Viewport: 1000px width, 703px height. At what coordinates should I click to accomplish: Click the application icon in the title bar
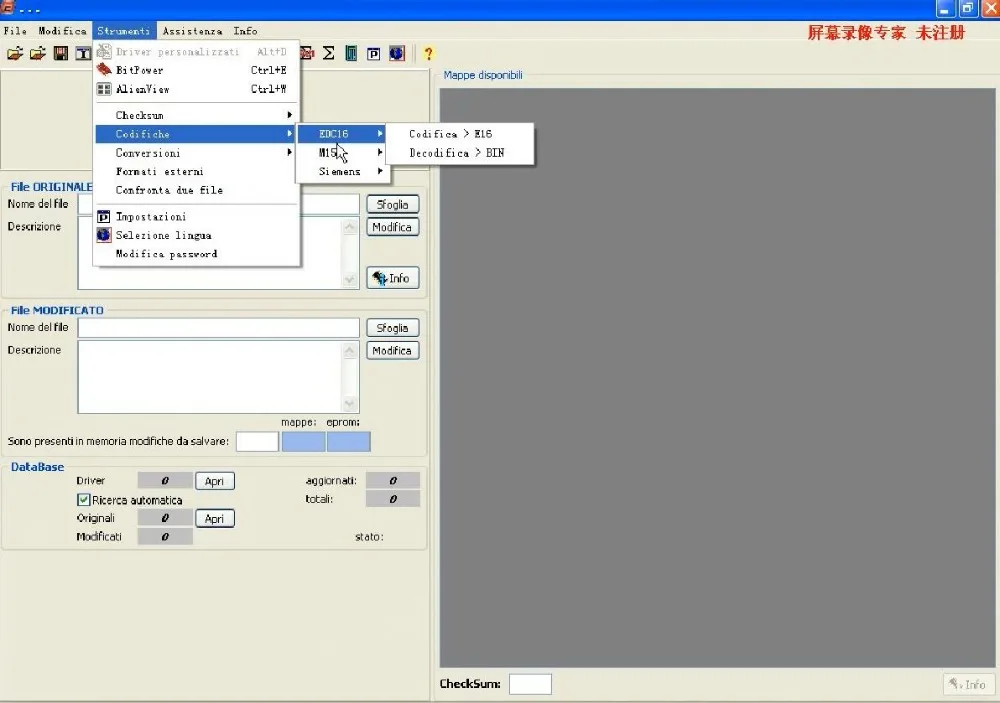pyautogui.click(x=8, y=8)
